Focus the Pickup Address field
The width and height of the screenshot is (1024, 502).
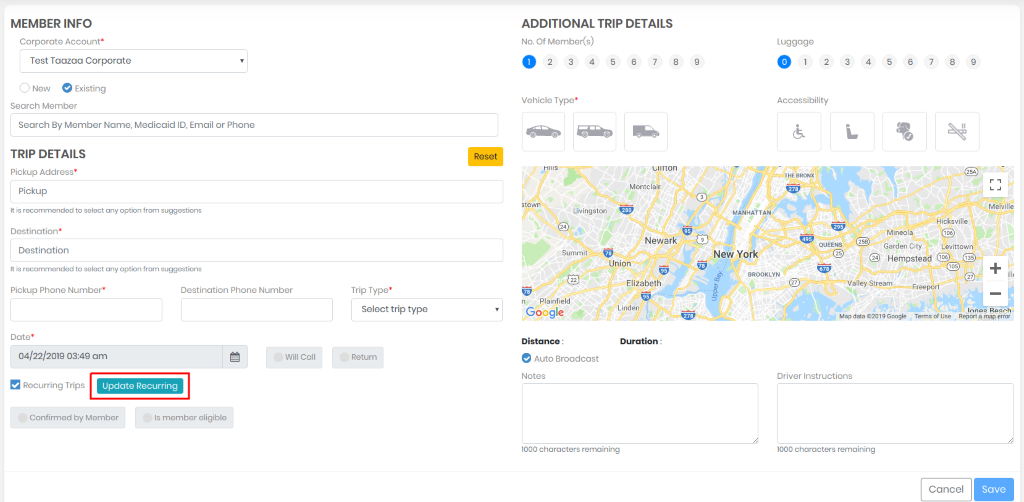coord(257,191)
